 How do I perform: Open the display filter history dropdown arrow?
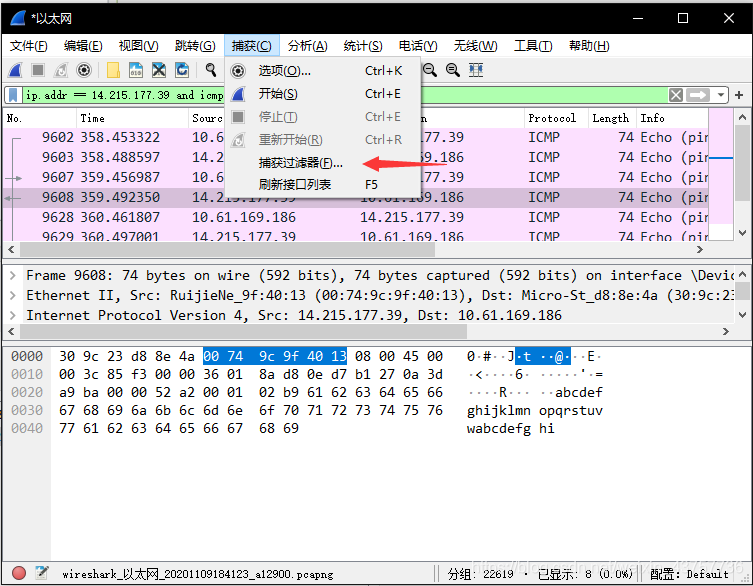click(721, 95)
